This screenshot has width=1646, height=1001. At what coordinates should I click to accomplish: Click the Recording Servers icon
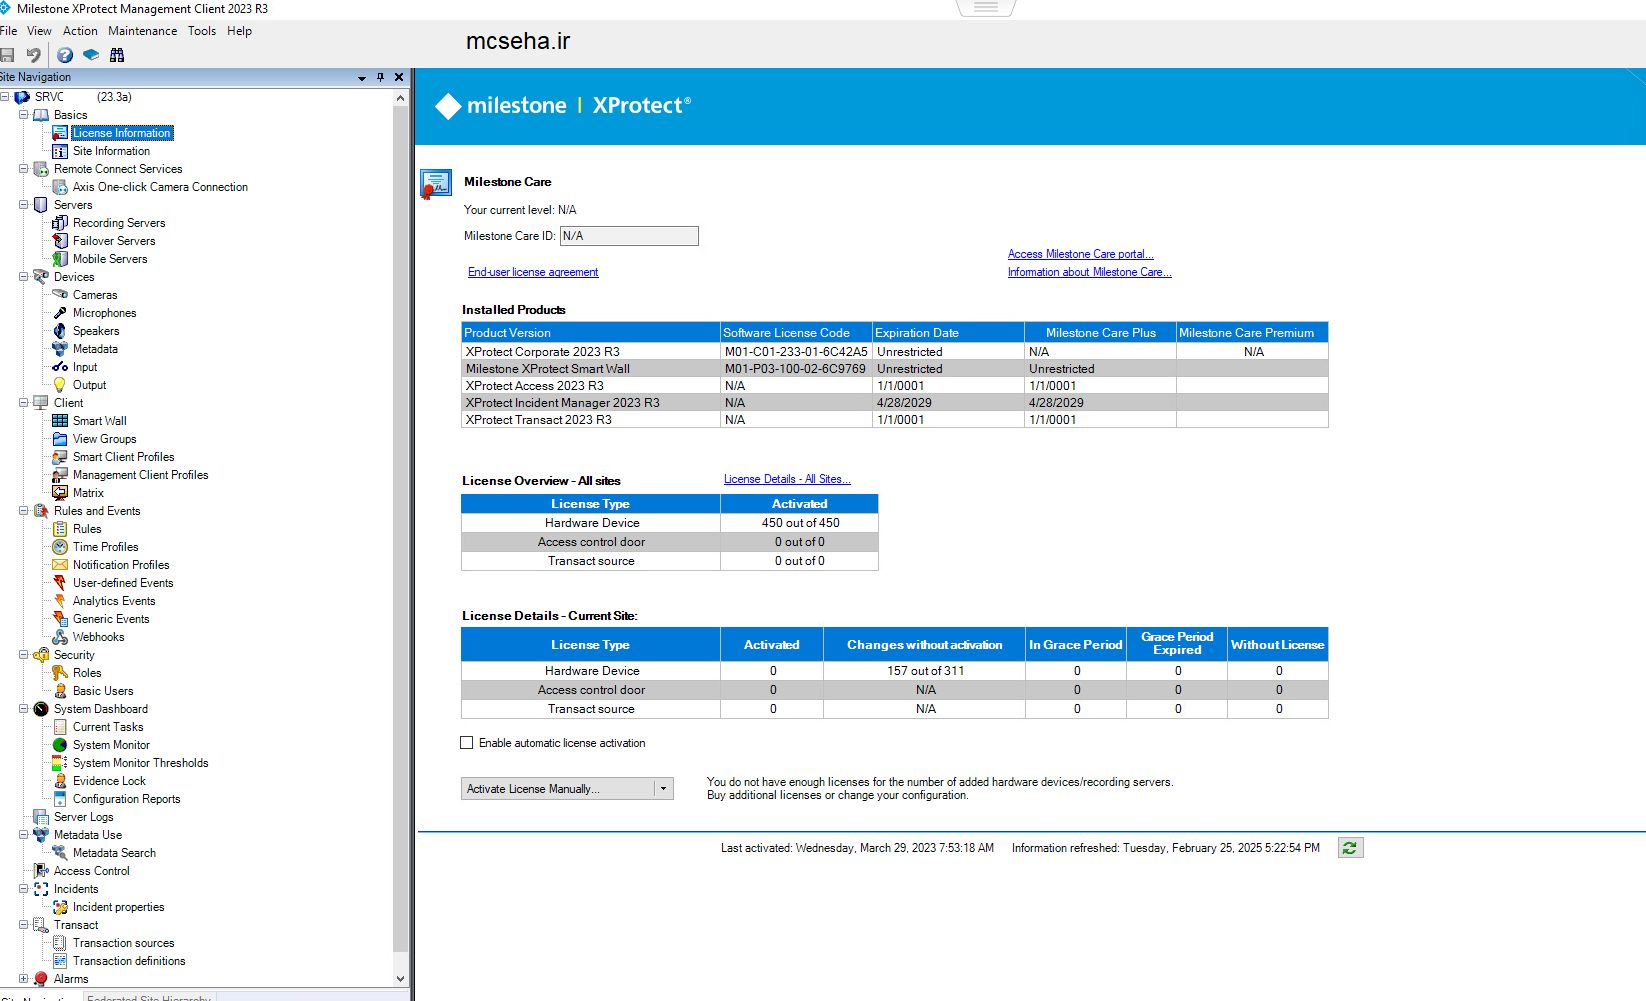tap(60, 223)
